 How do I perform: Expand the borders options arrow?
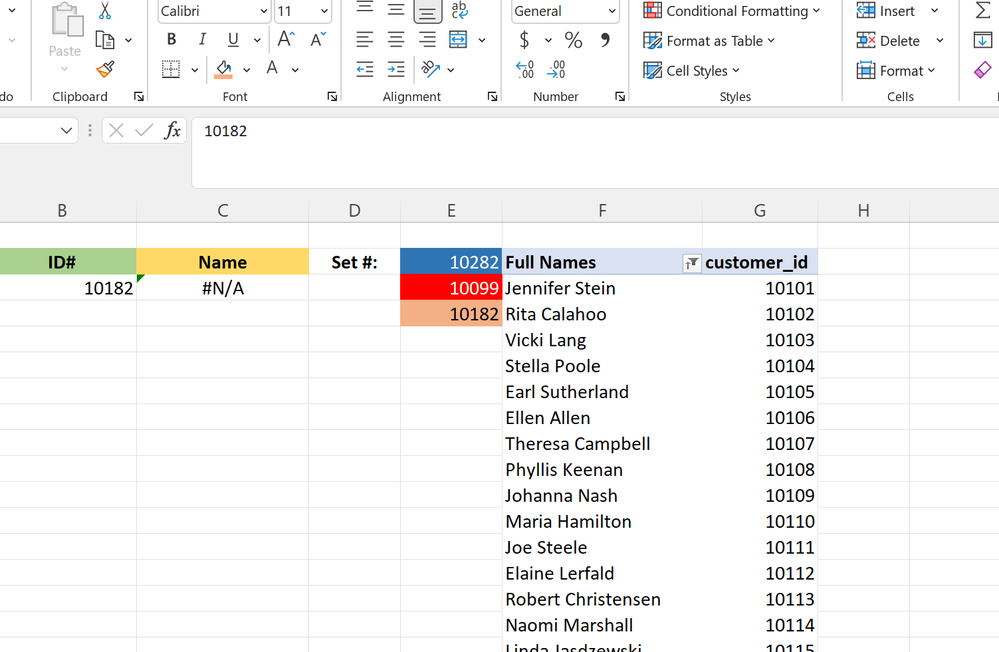click(194, 69)
